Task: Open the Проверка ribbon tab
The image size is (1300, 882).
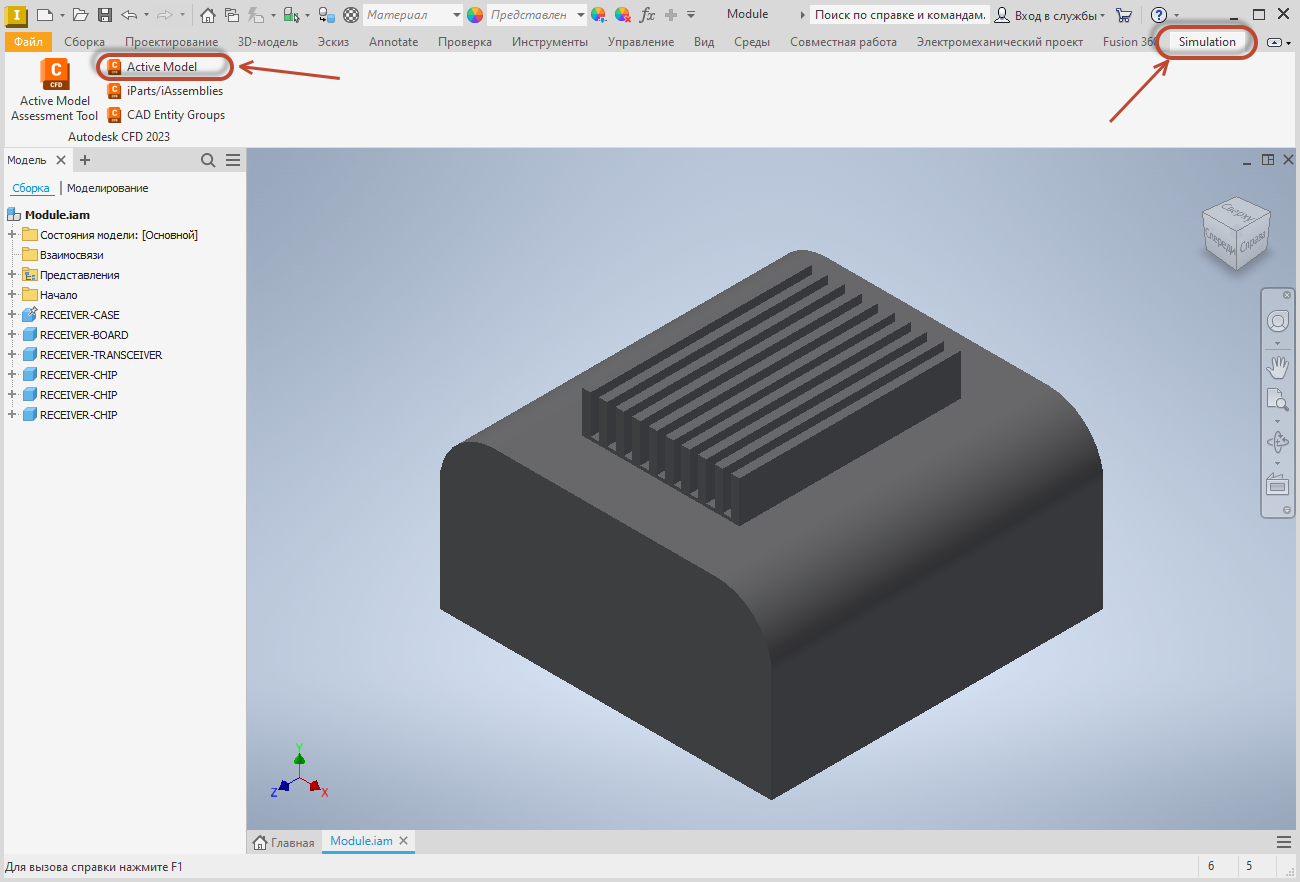Action: (465, 42)
